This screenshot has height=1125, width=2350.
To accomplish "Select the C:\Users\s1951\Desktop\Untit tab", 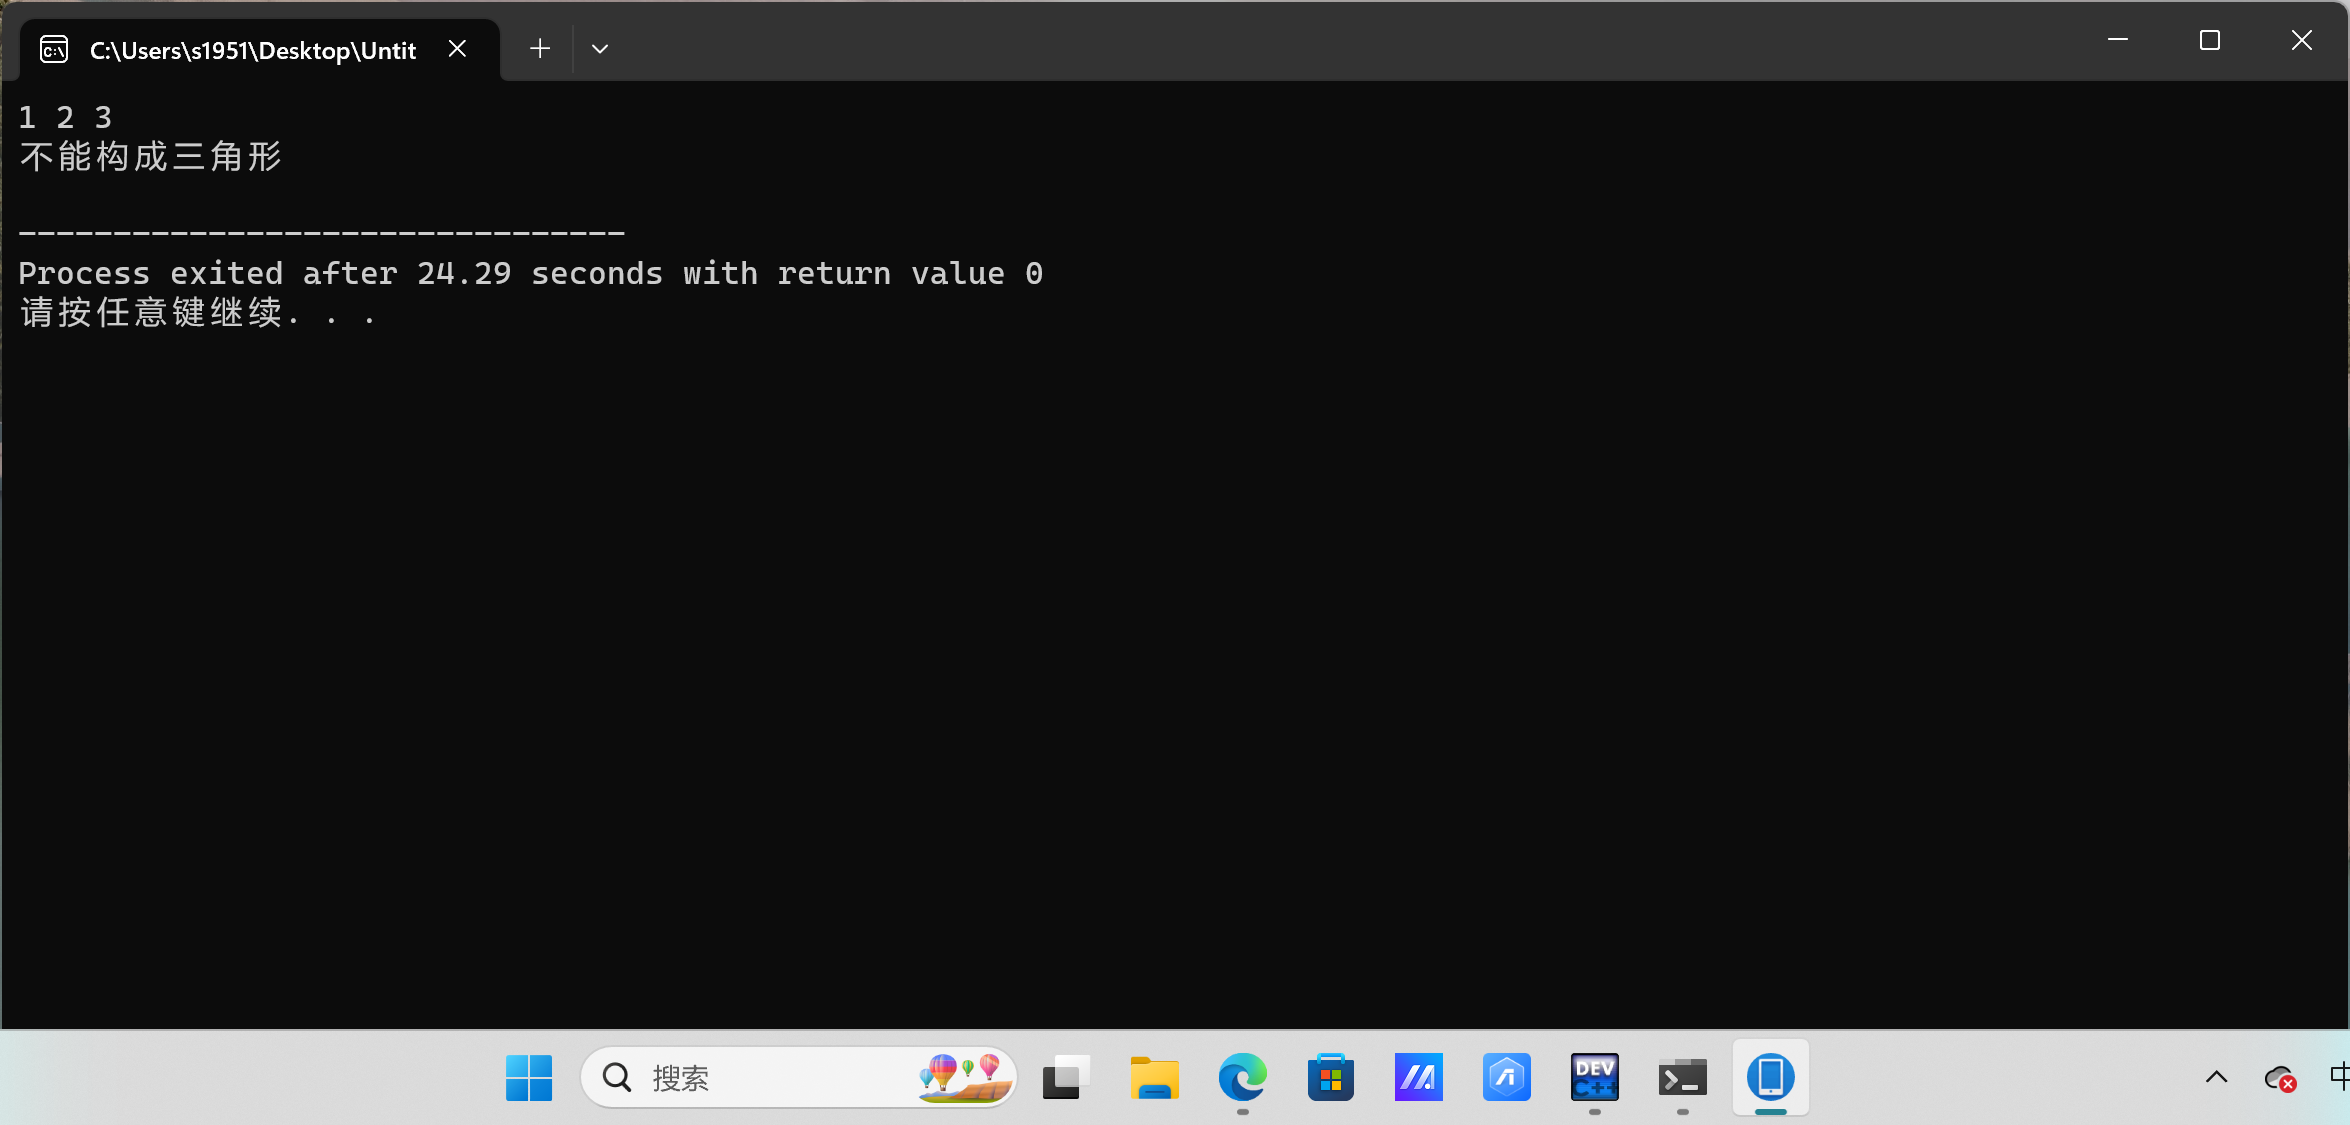I will (252, 50).
